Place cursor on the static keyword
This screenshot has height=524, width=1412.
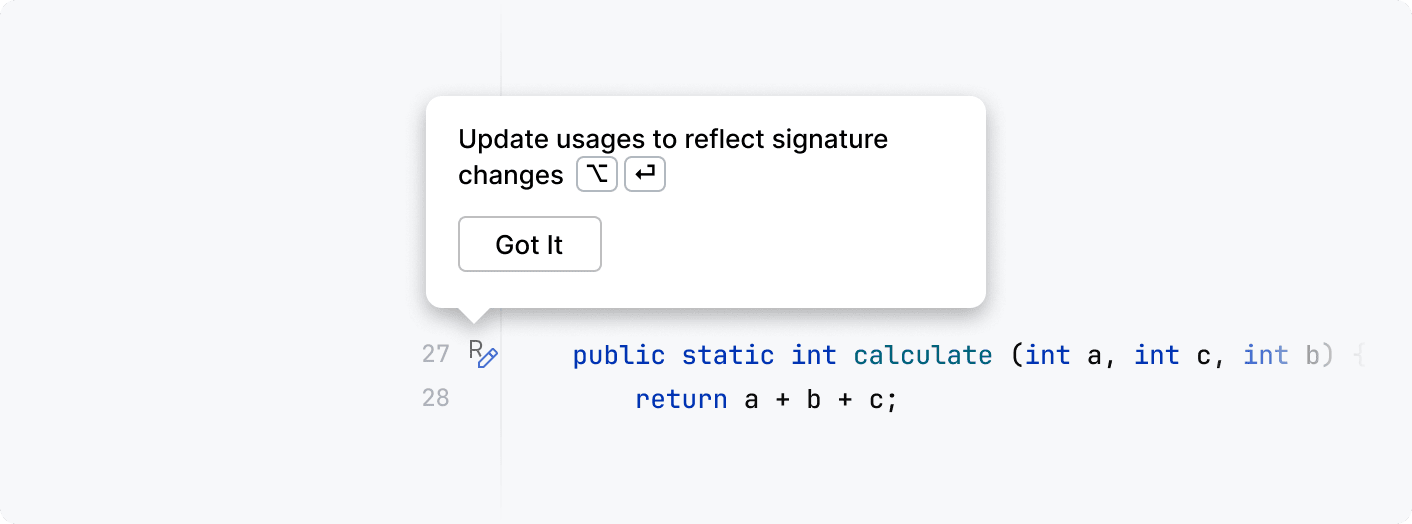(x=727, y=355)
